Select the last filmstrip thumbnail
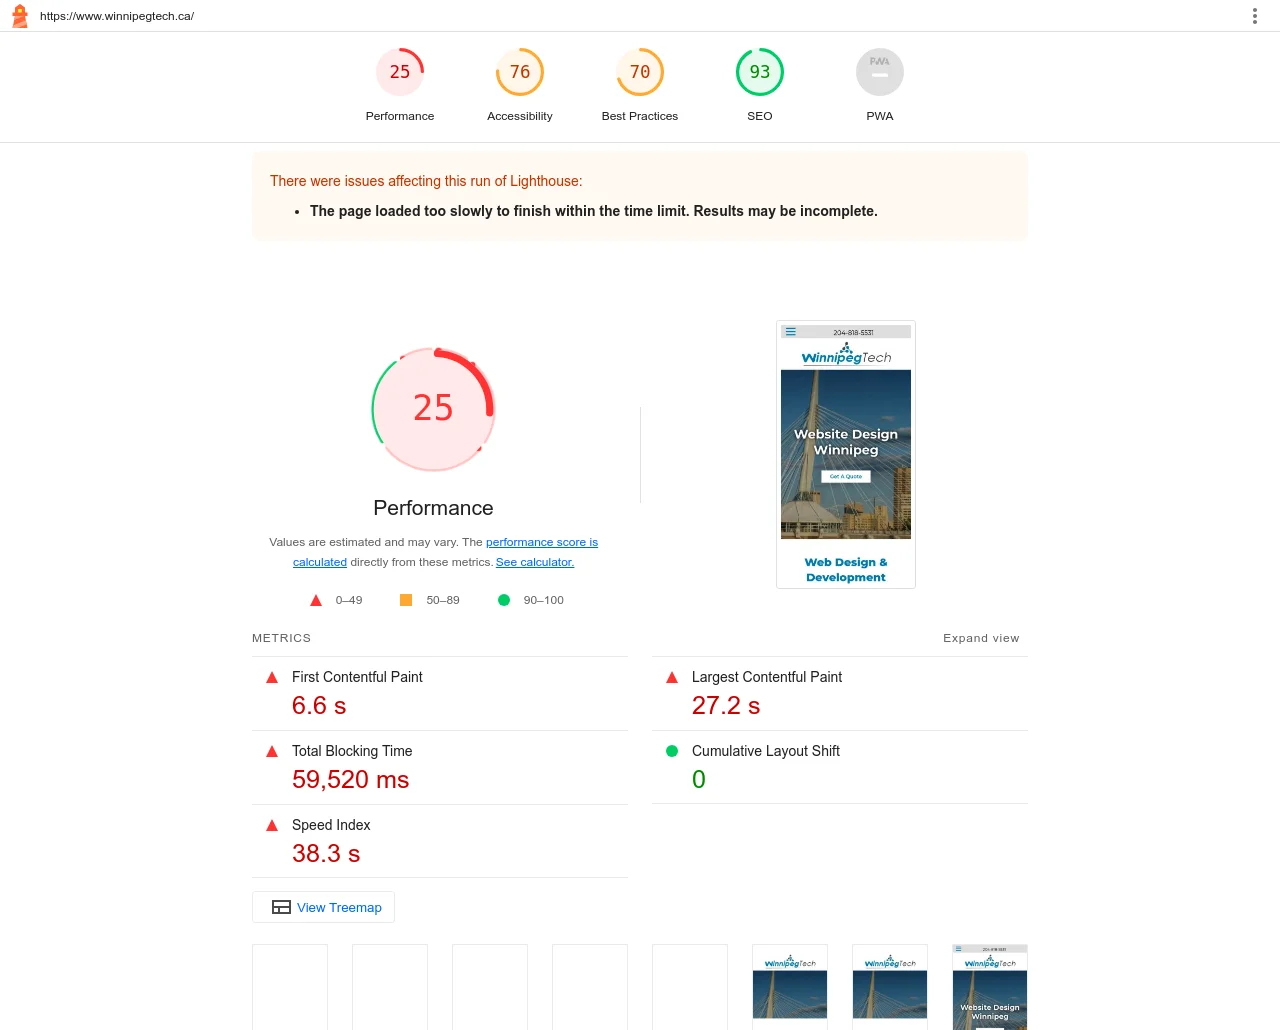 989,986
